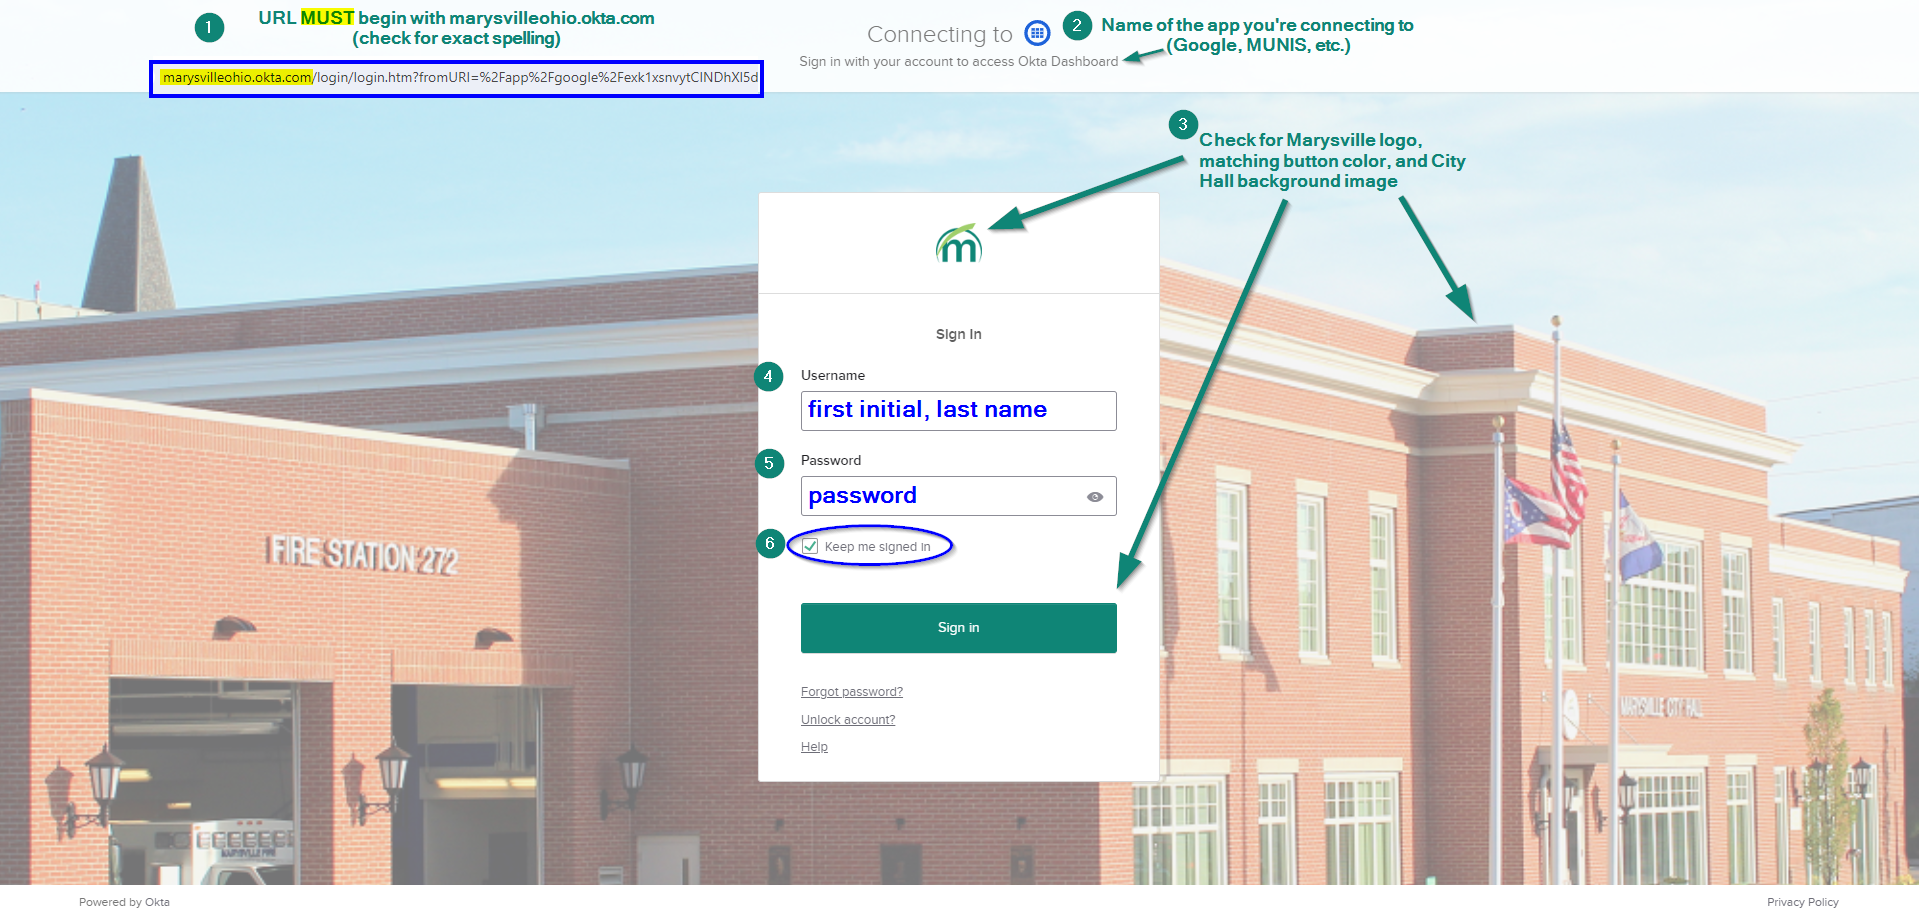1919x919 pixels.
Task: Open the Help link below Unlock account
Action: point(814,747)
